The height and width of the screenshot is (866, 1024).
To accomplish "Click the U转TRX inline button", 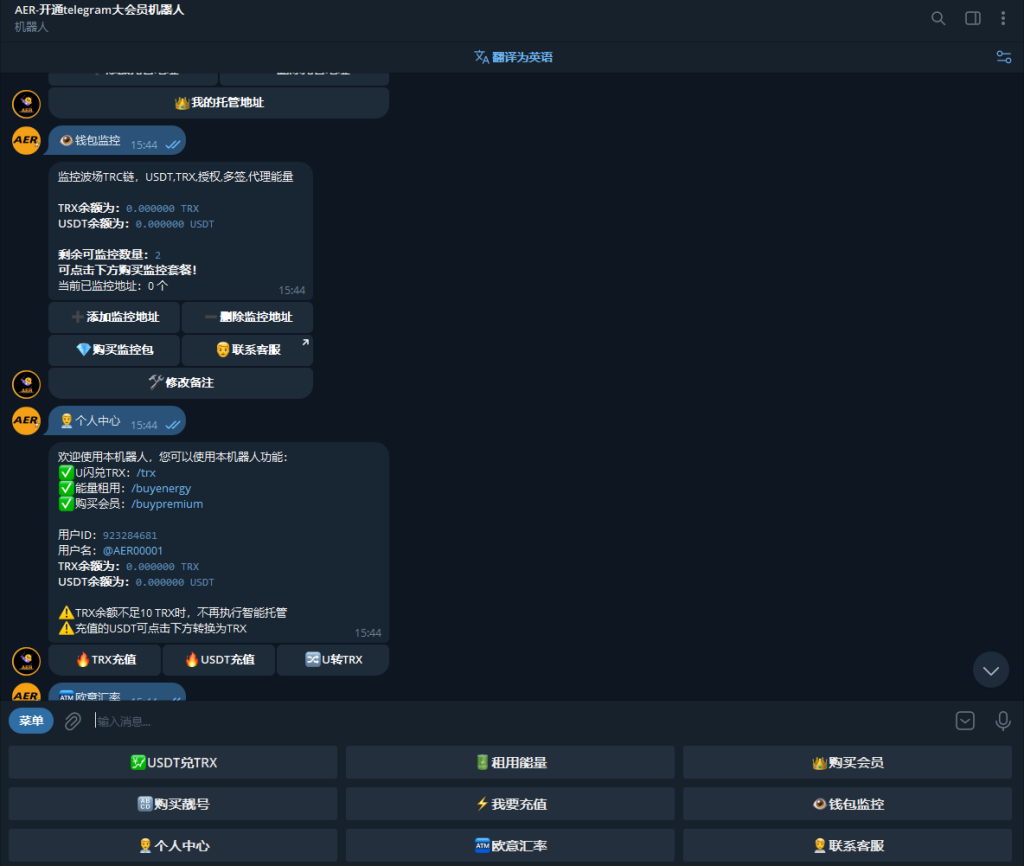I will pyautogui.click(x=331, y=659).
